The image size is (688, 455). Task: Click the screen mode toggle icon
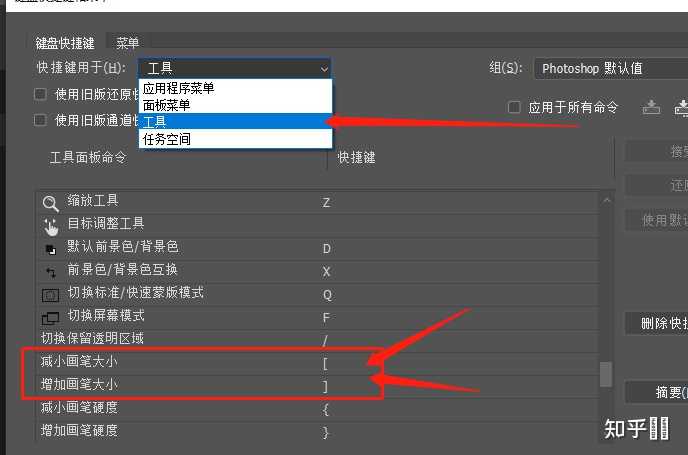pyautogui.click(x=50, y=318)
